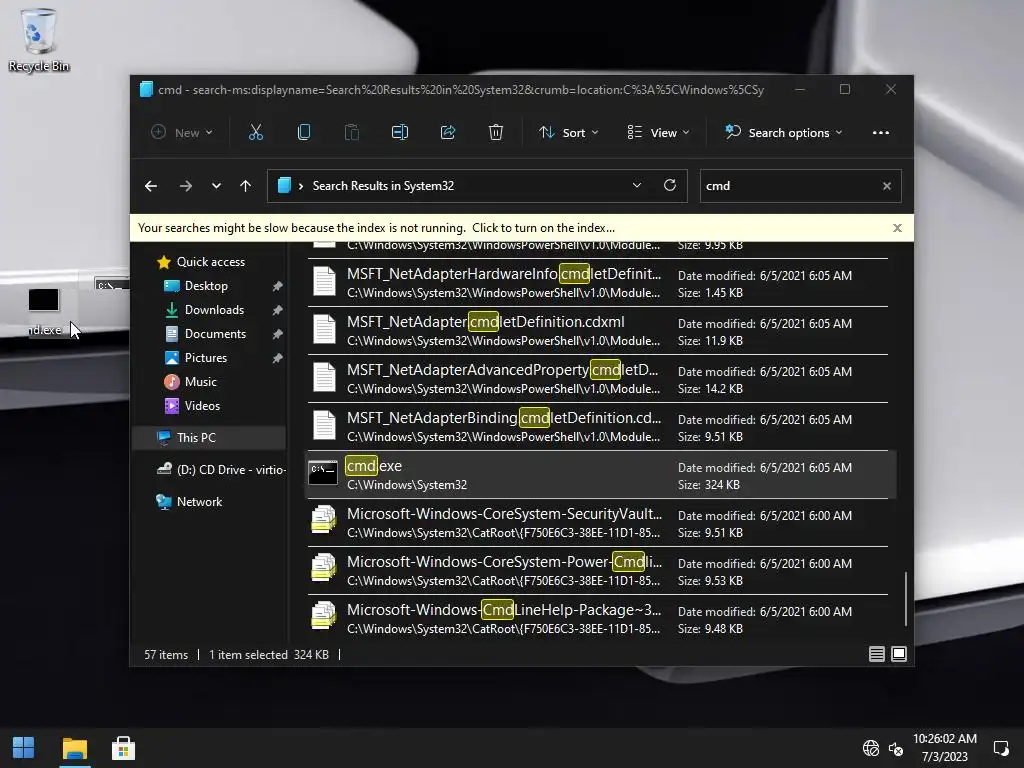Select Microsoft-Windows-CmdLineHelp-Package file
The height and width of the screenshot is (768, 1024).
[x=598, y=619]
